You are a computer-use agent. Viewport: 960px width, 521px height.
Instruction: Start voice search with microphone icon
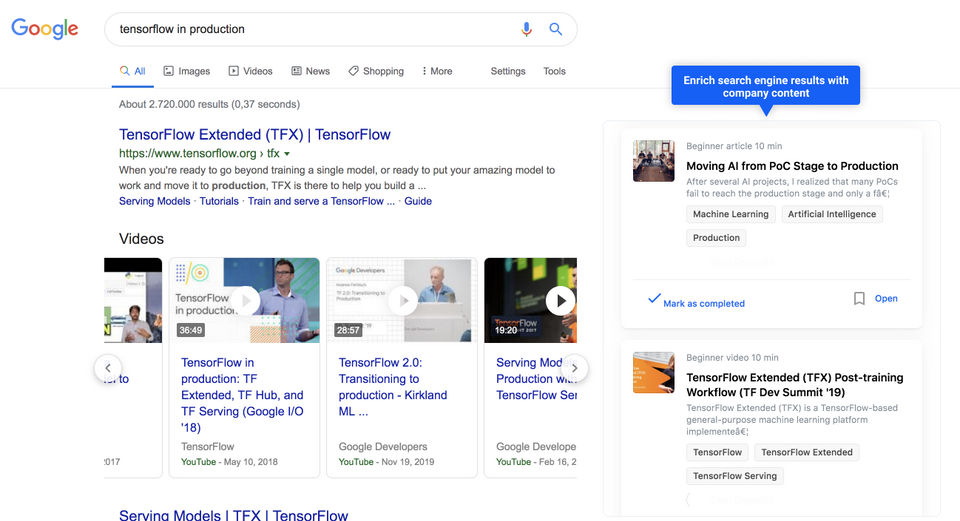[x=526, y=29]
